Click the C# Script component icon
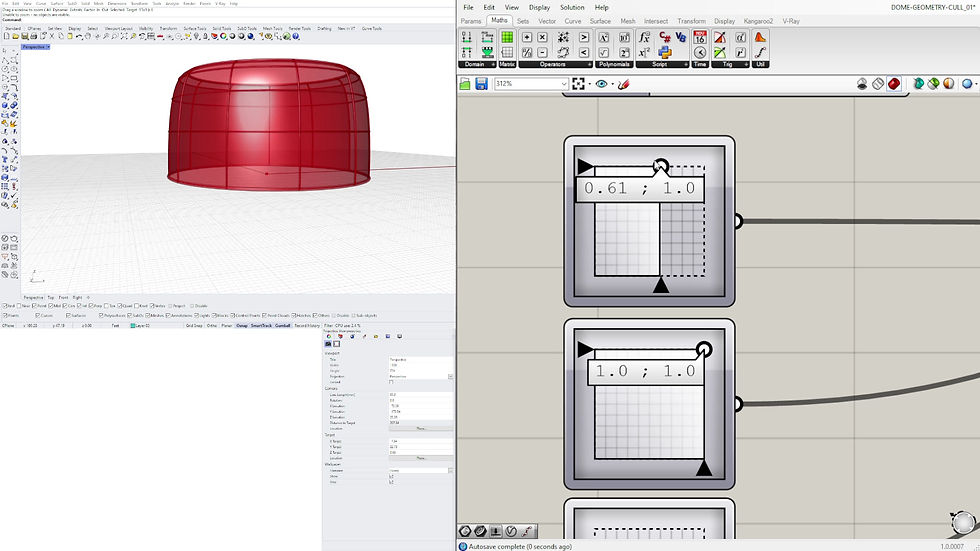 click(665, 37)
